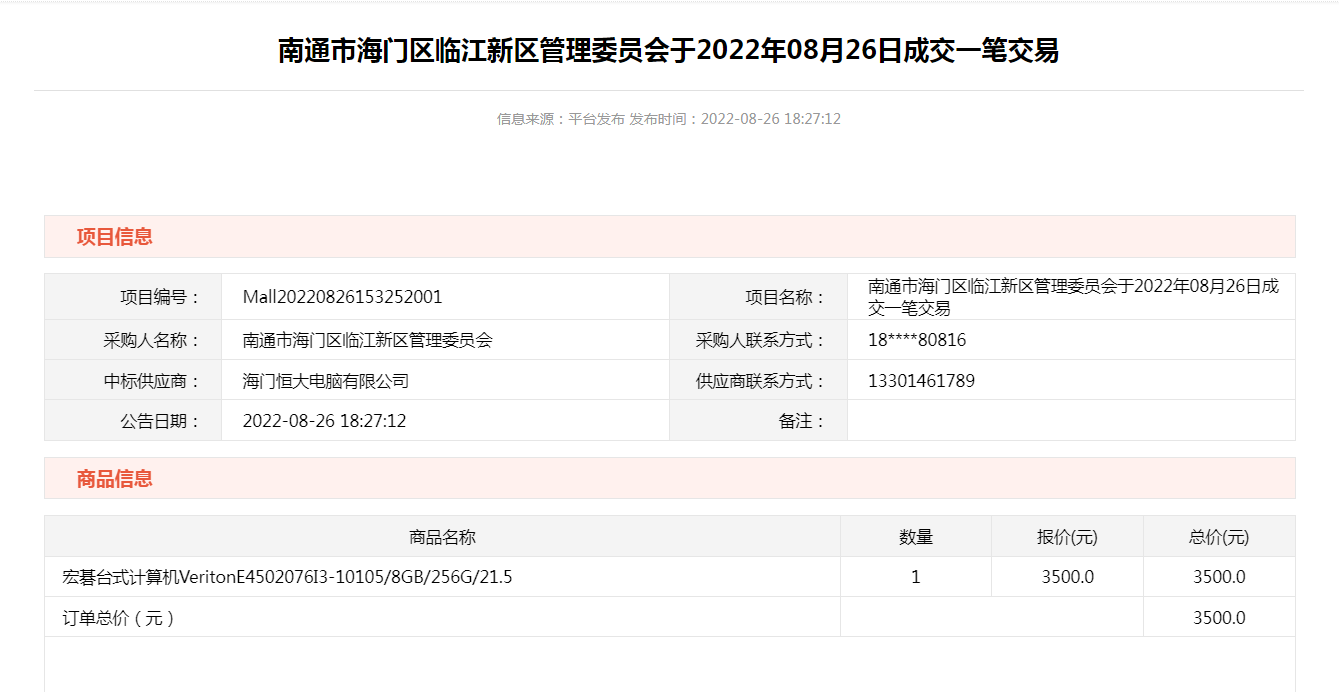Viewport: 1339px width, 692px height.
Task: Click the 项目名称 label cell
Action: 786,297
